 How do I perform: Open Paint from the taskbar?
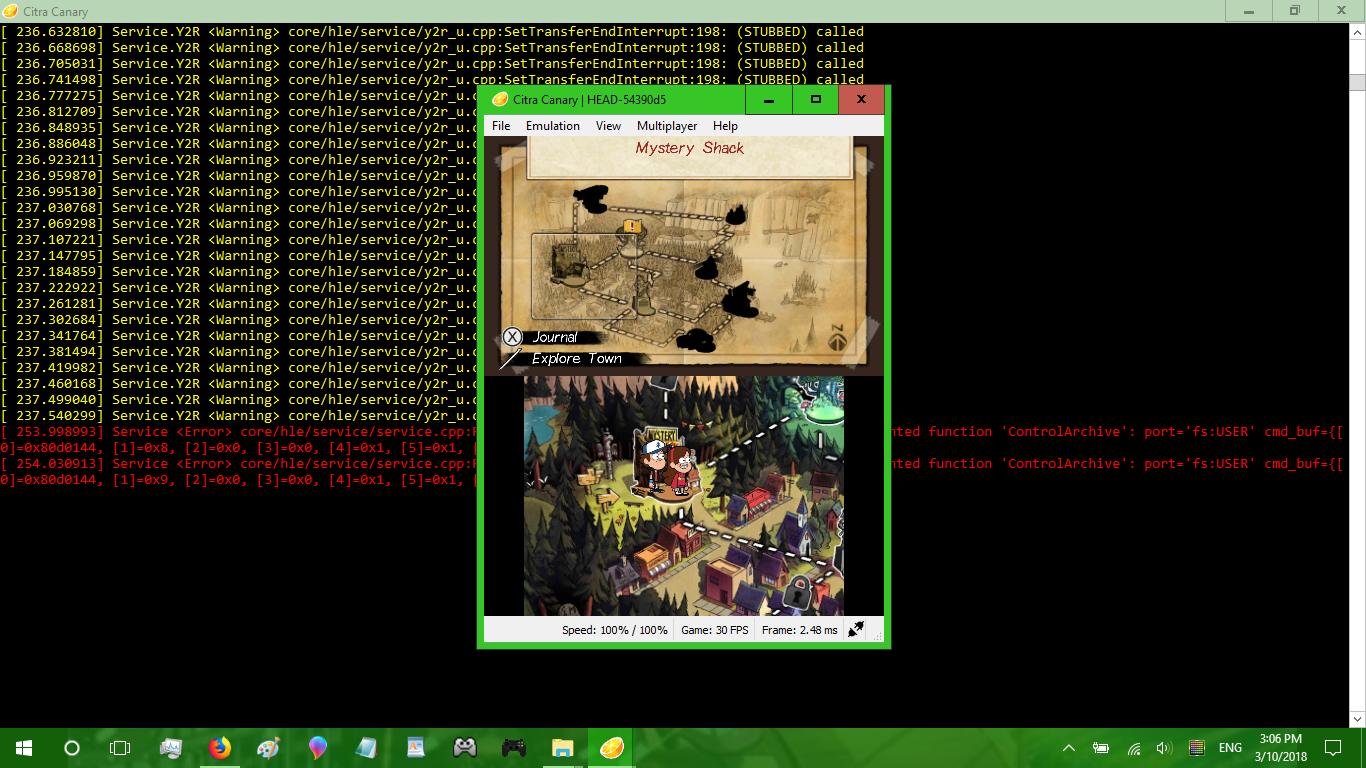[x=269, y=748]
